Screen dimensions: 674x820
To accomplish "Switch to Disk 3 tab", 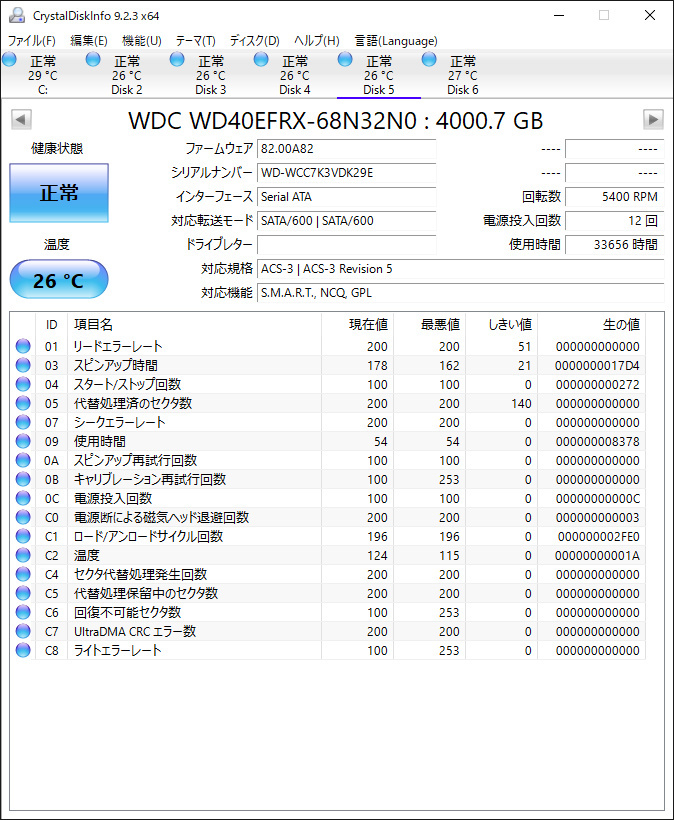I will [211, 75].
